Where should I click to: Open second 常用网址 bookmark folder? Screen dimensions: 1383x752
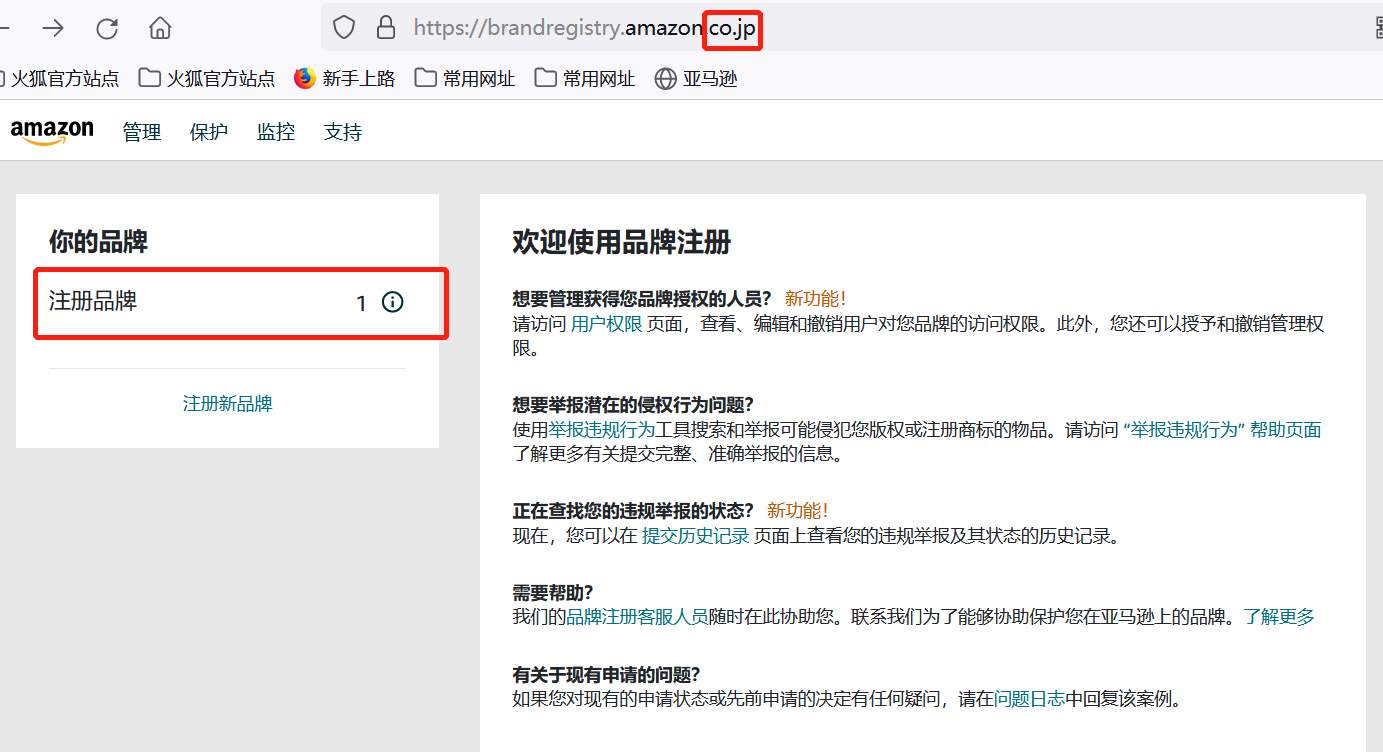click(585, 78)
